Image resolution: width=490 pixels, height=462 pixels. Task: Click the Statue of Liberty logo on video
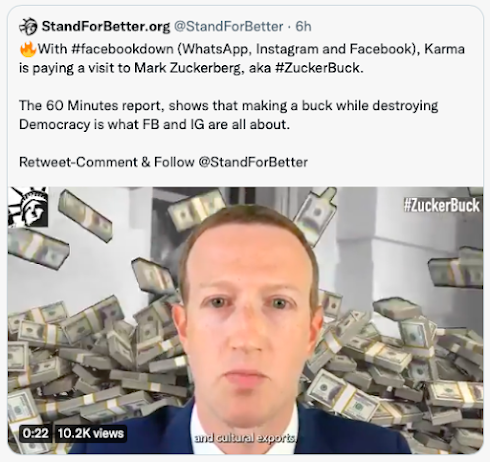28,207
